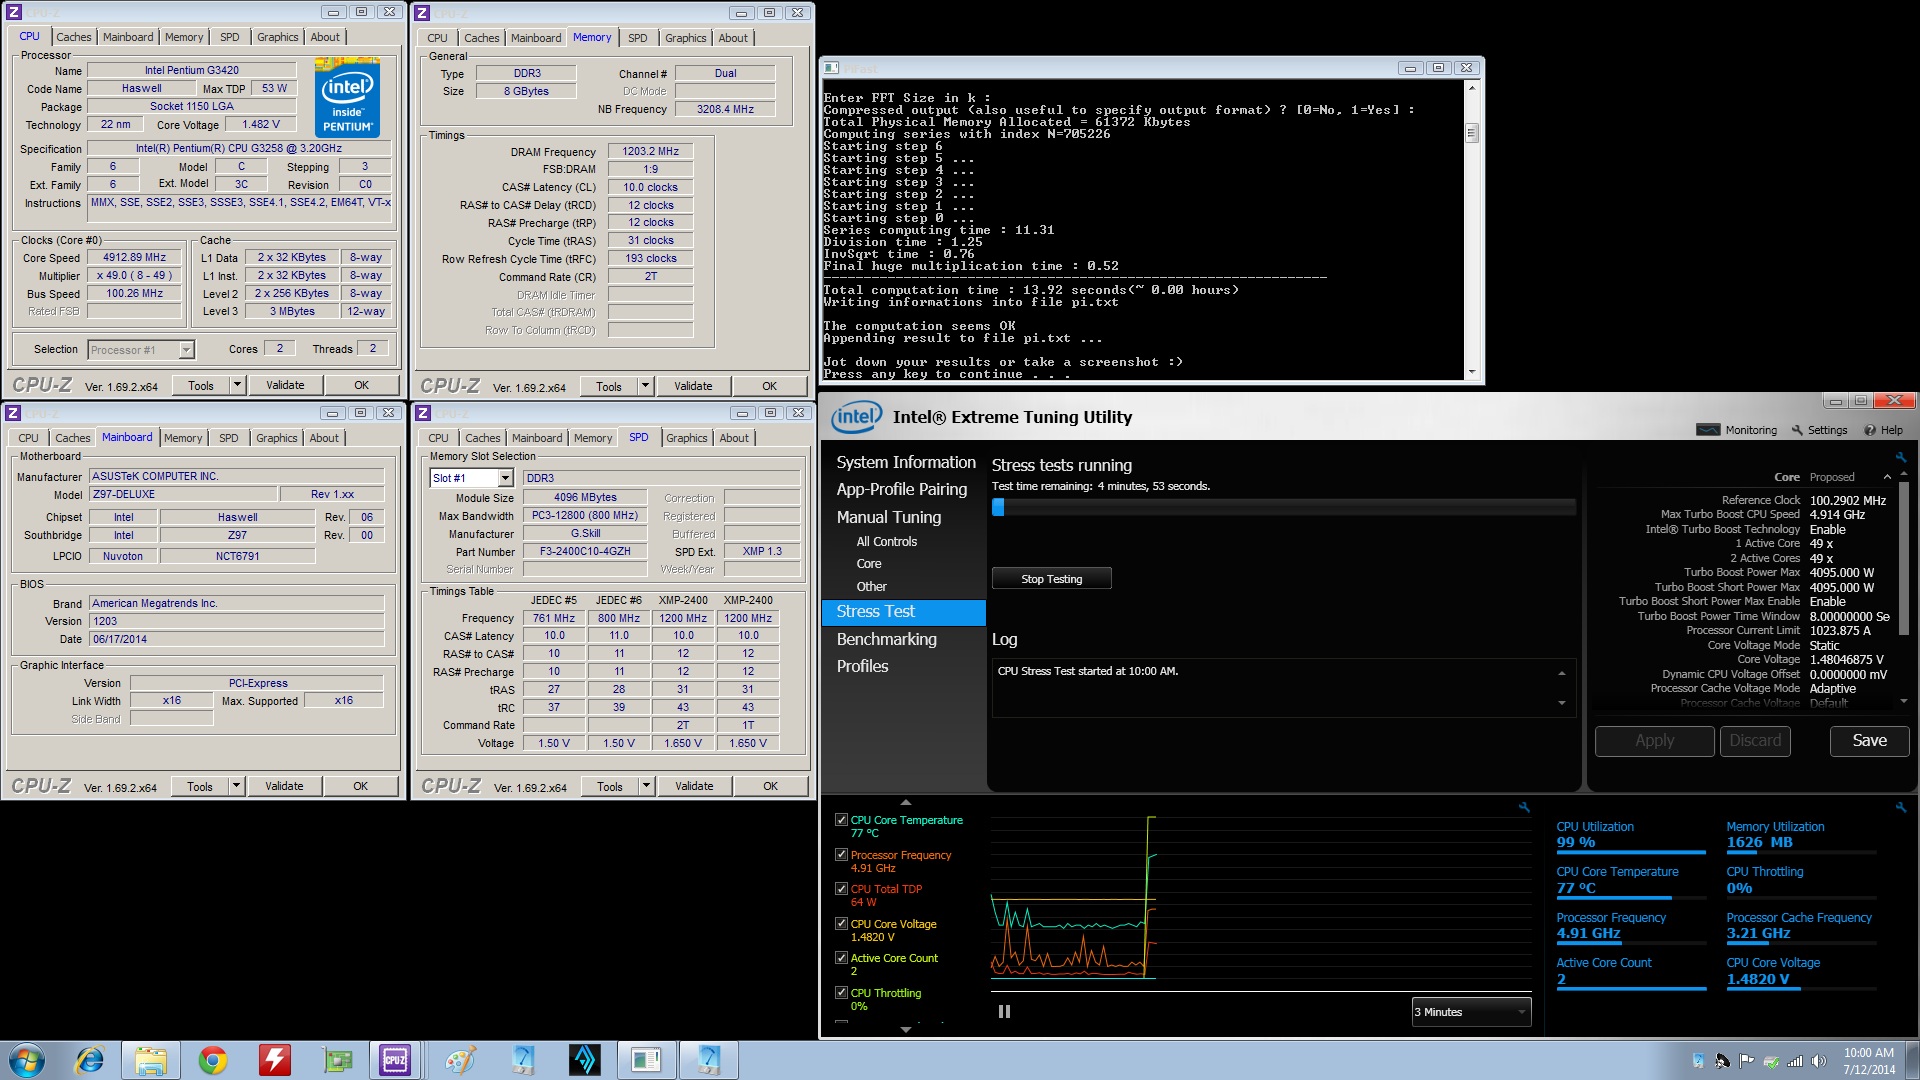
Task: Click Save button in XTU
Action: pyautogui.click(x=1869, y=741)
